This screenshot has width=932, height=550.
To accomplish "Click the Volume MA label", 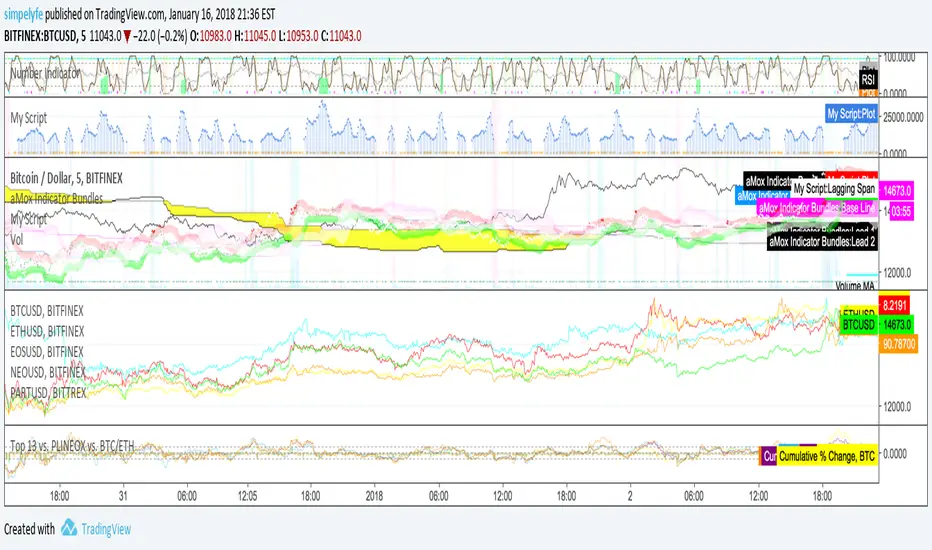I will point(855,286).
